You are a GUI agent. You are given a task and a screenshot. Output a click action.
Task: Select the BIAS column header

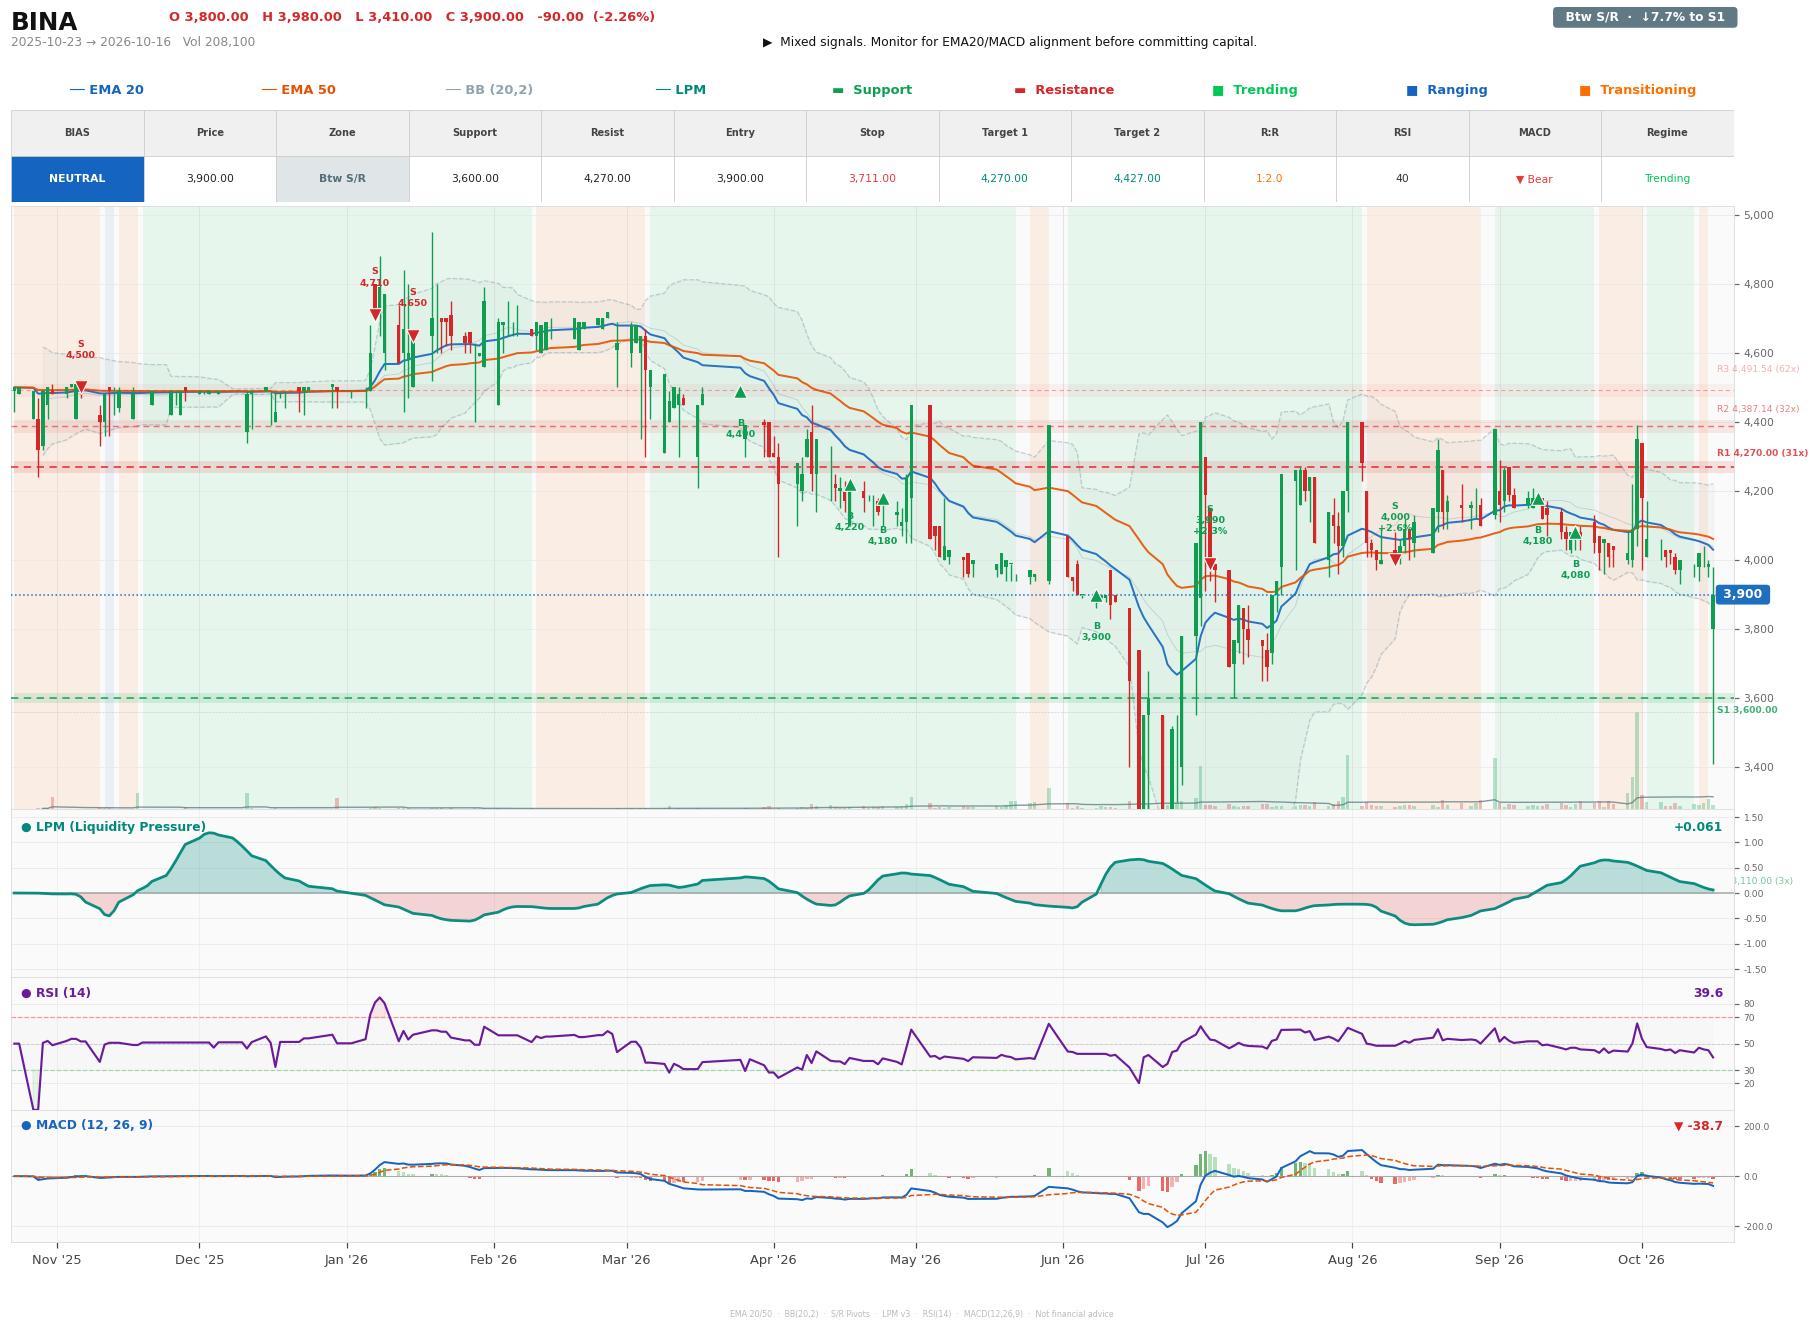[77, 132]
